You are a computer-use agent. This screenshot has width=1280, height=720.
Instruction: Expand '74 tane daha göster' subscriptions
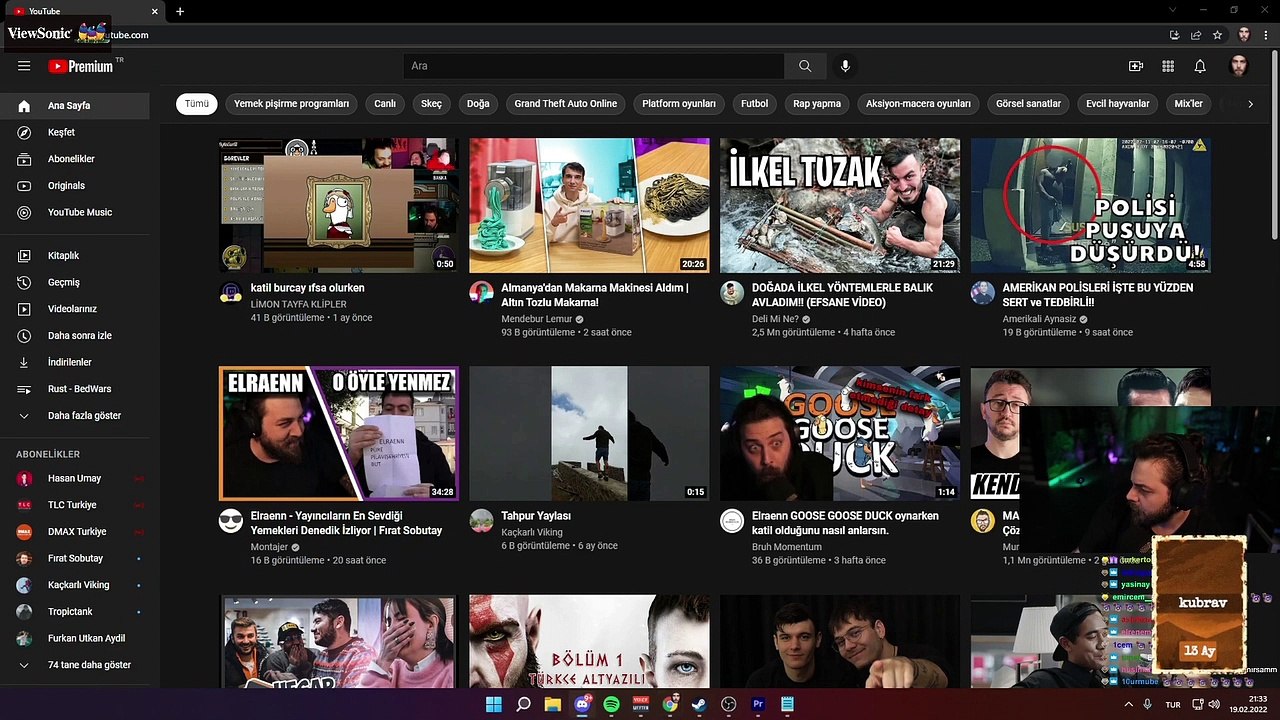75,664
